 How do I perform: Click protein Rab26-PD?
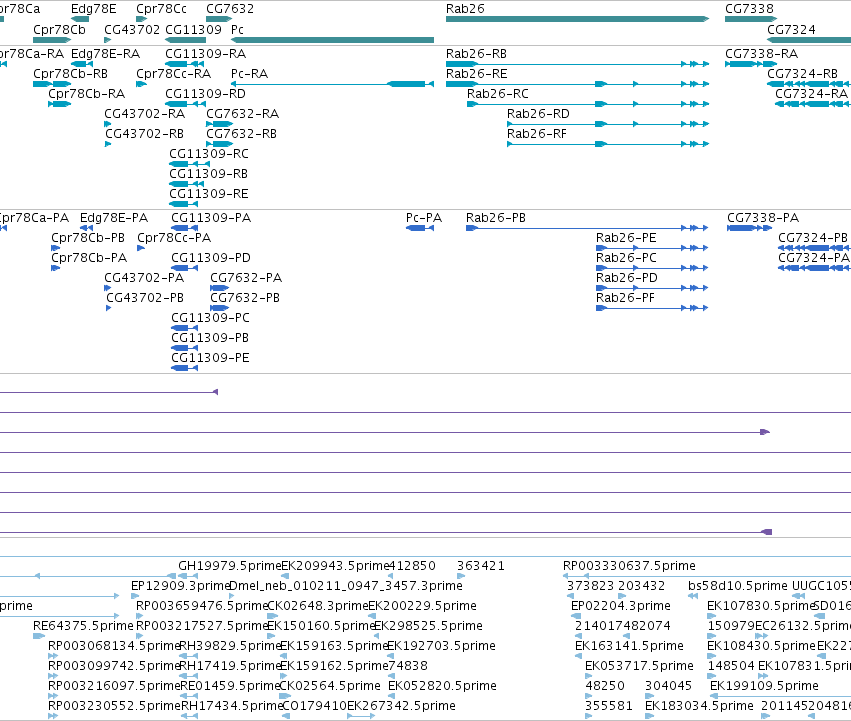626,279
